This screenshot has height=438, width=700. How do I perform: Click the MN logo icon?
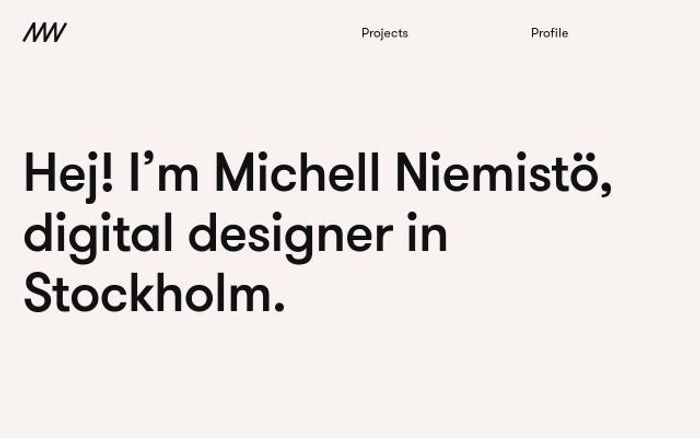coord(44,33)
